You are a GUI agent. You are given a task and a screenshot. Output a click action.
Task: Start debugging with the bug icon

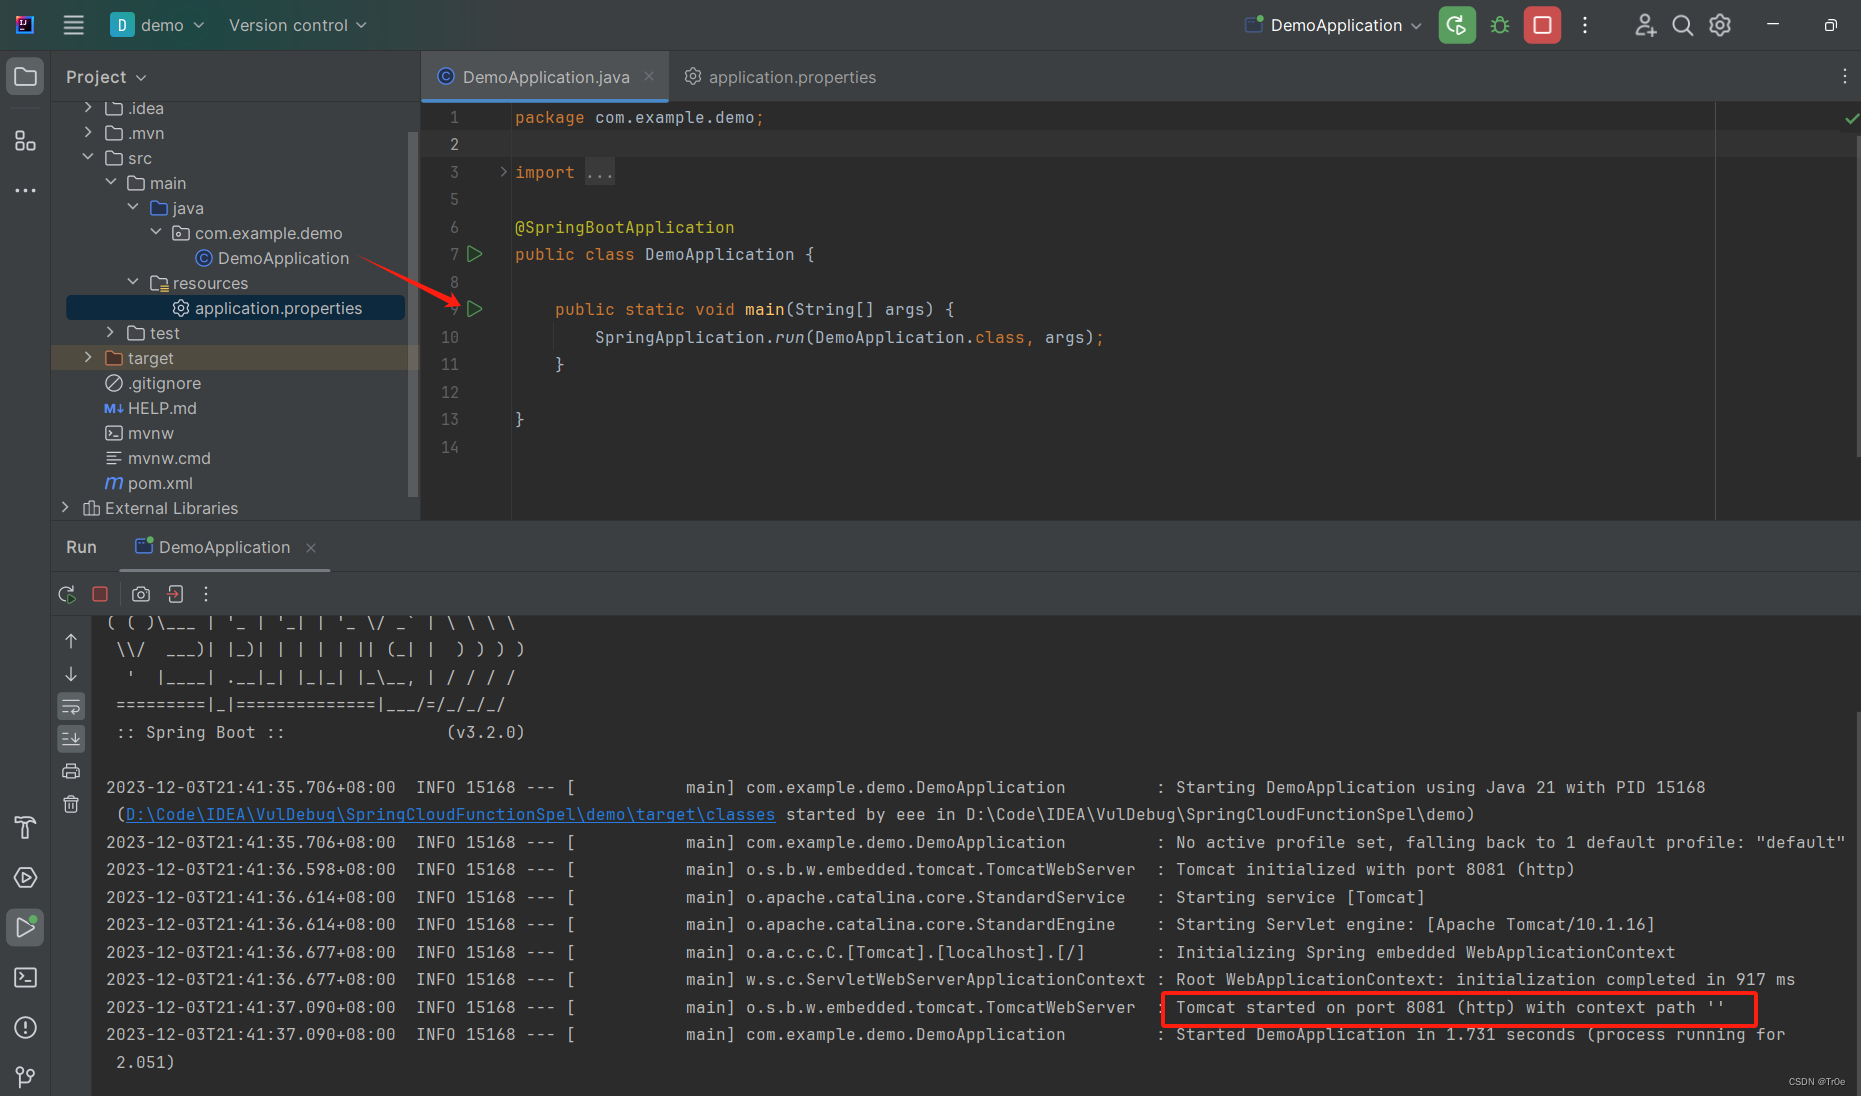(x=1500, y=25)
